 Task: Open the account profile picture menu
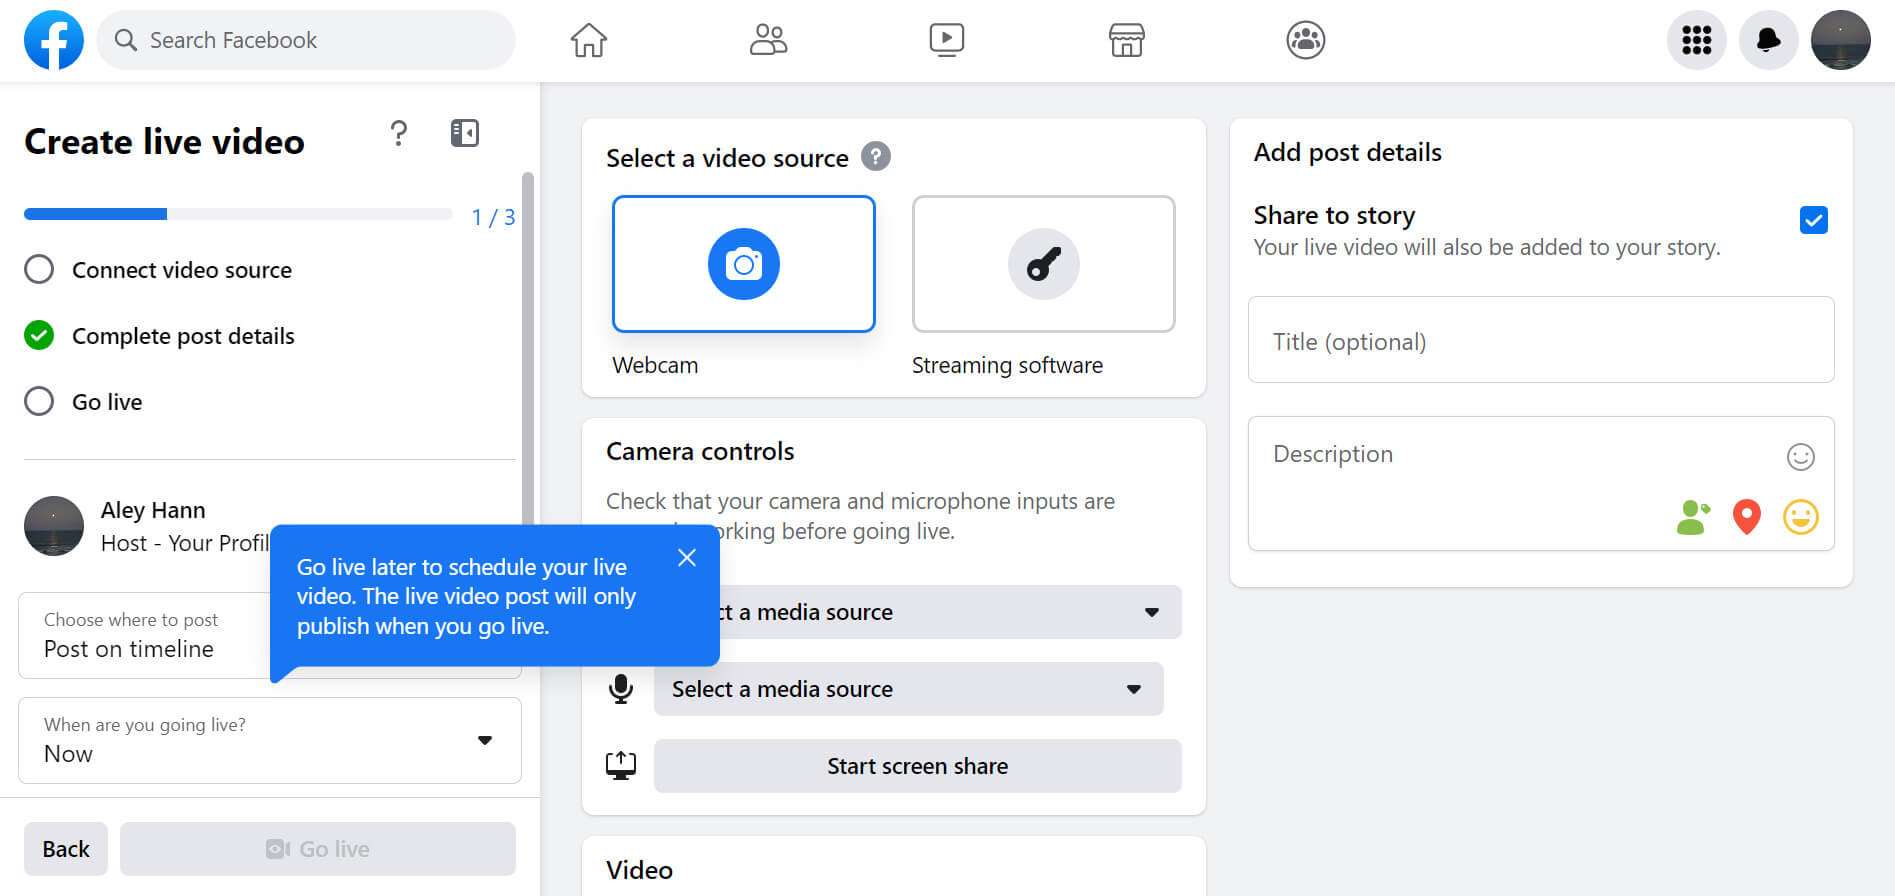point(1840,40)
